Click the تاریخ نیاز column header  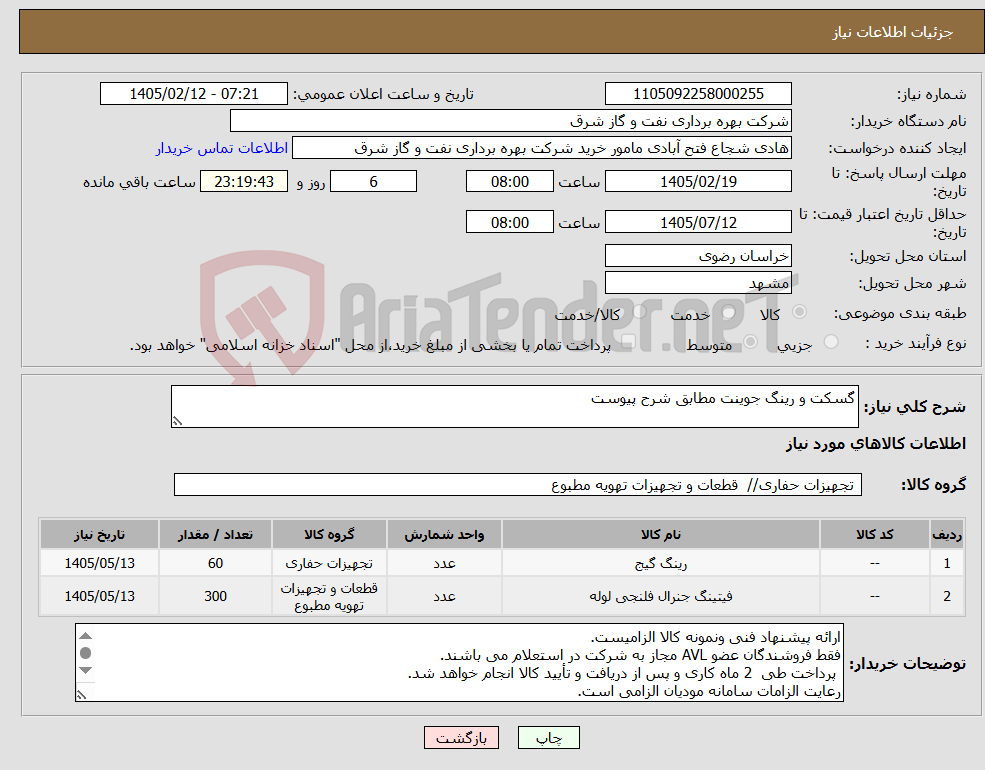pyautogui.click(x=99, y=534)
